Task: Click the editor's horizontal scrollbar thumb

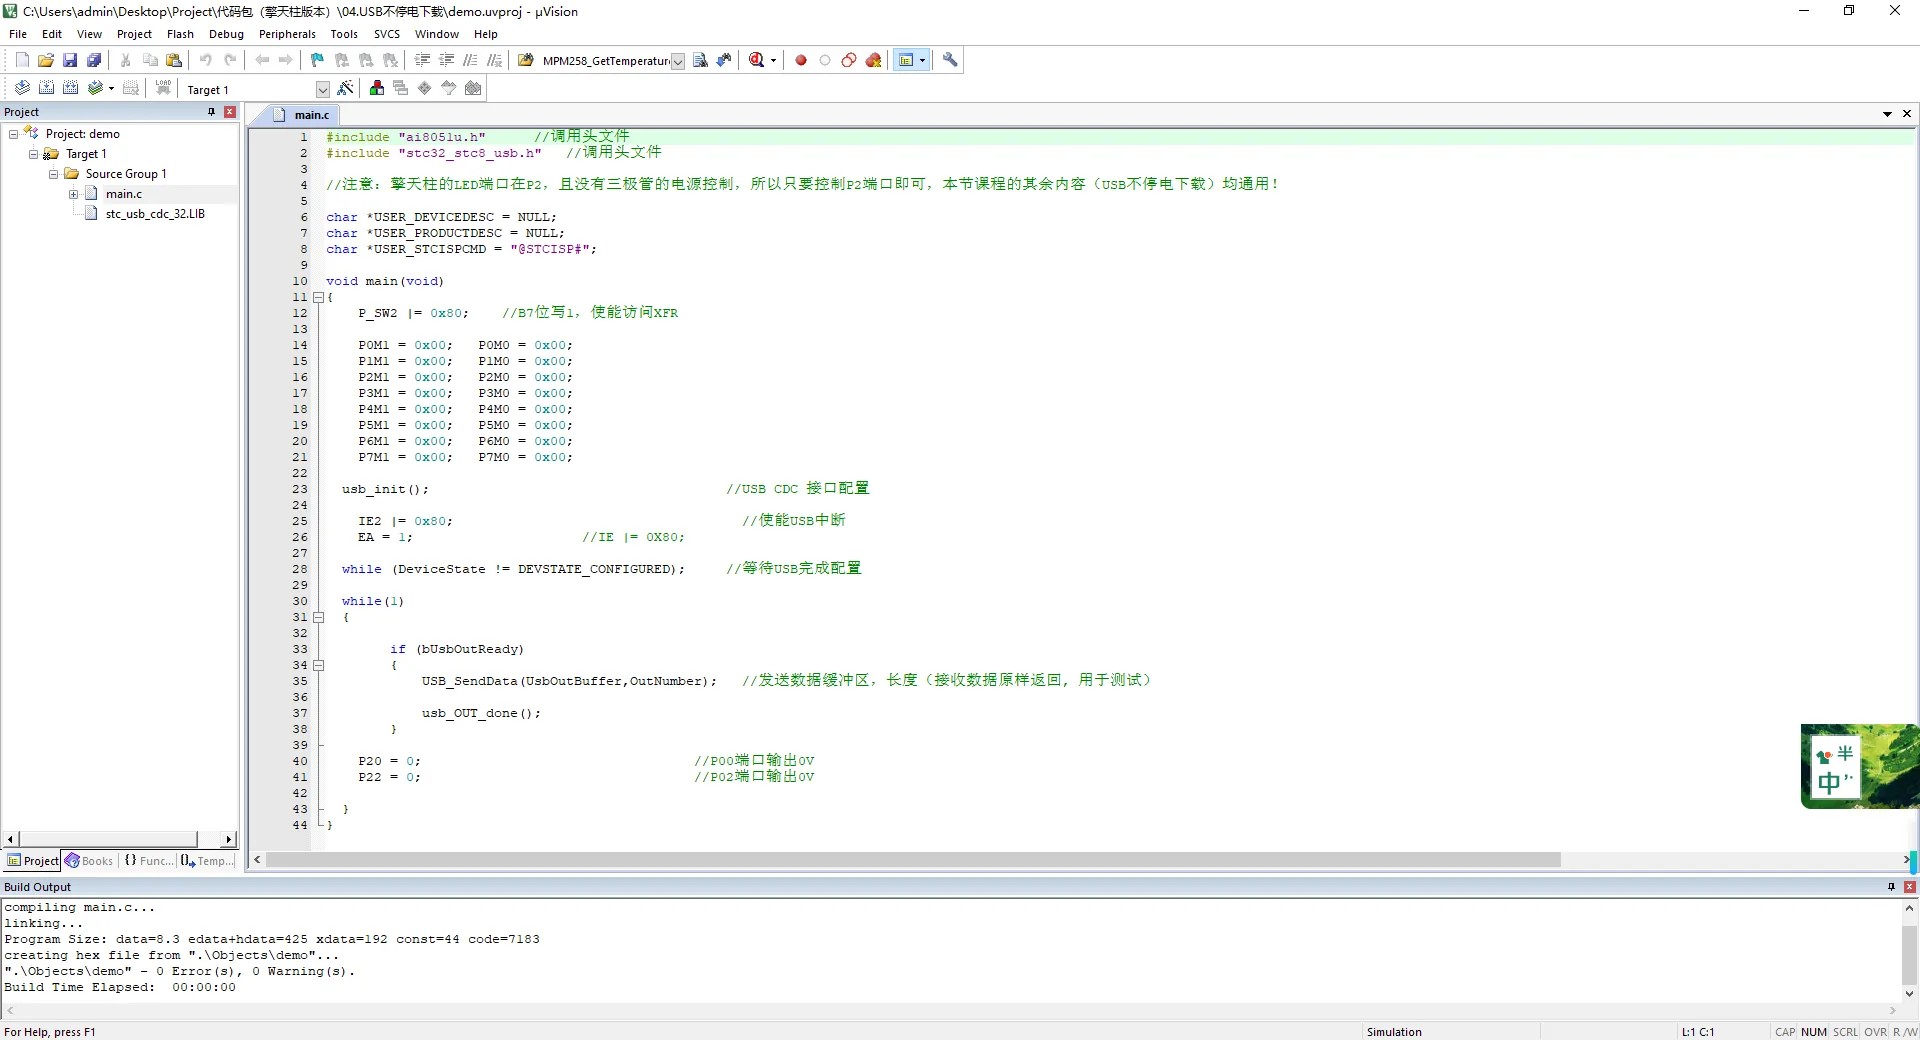Action: [913, 860]
